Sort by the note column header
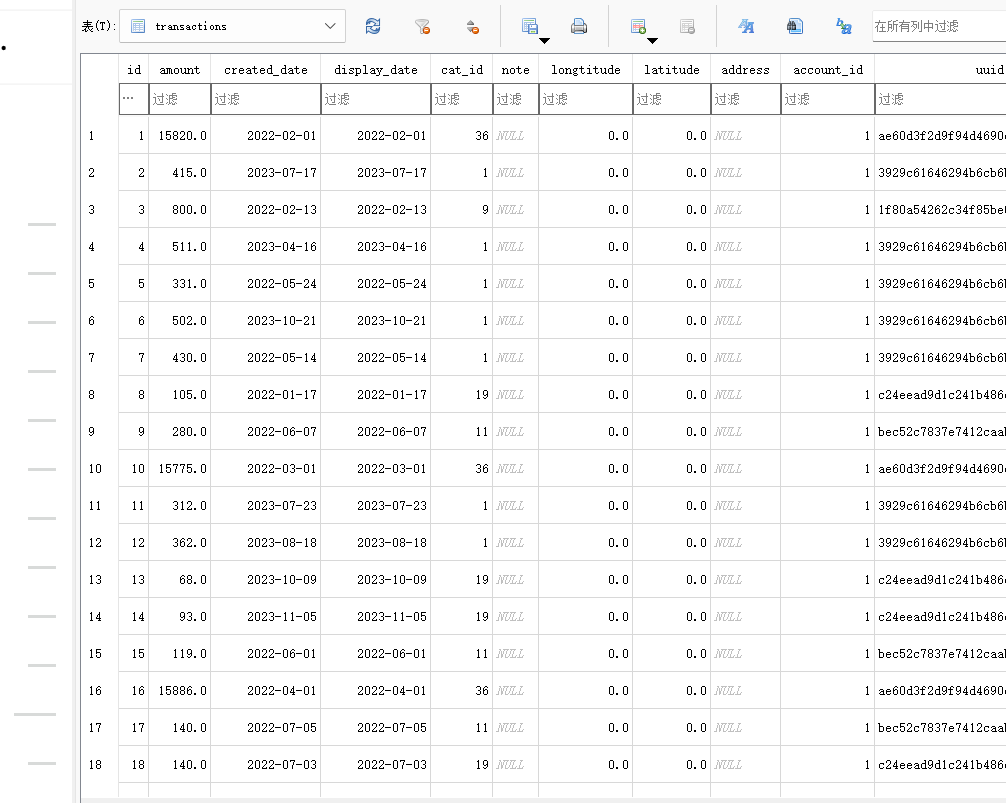The image size is (1006, 803). pyautogui.click(x=516, y=69)
